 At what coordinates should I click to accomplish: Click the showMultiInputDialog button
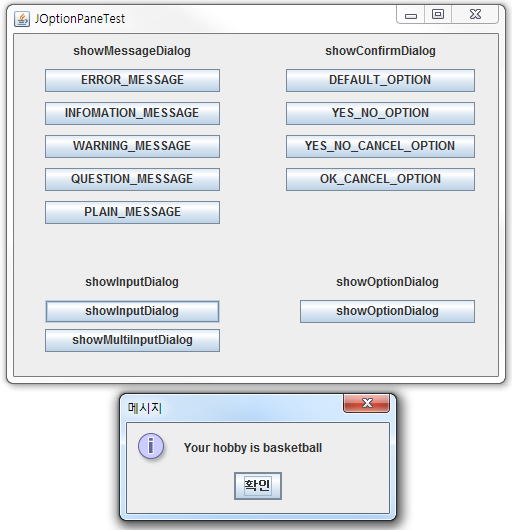click(x=132, y=340)
